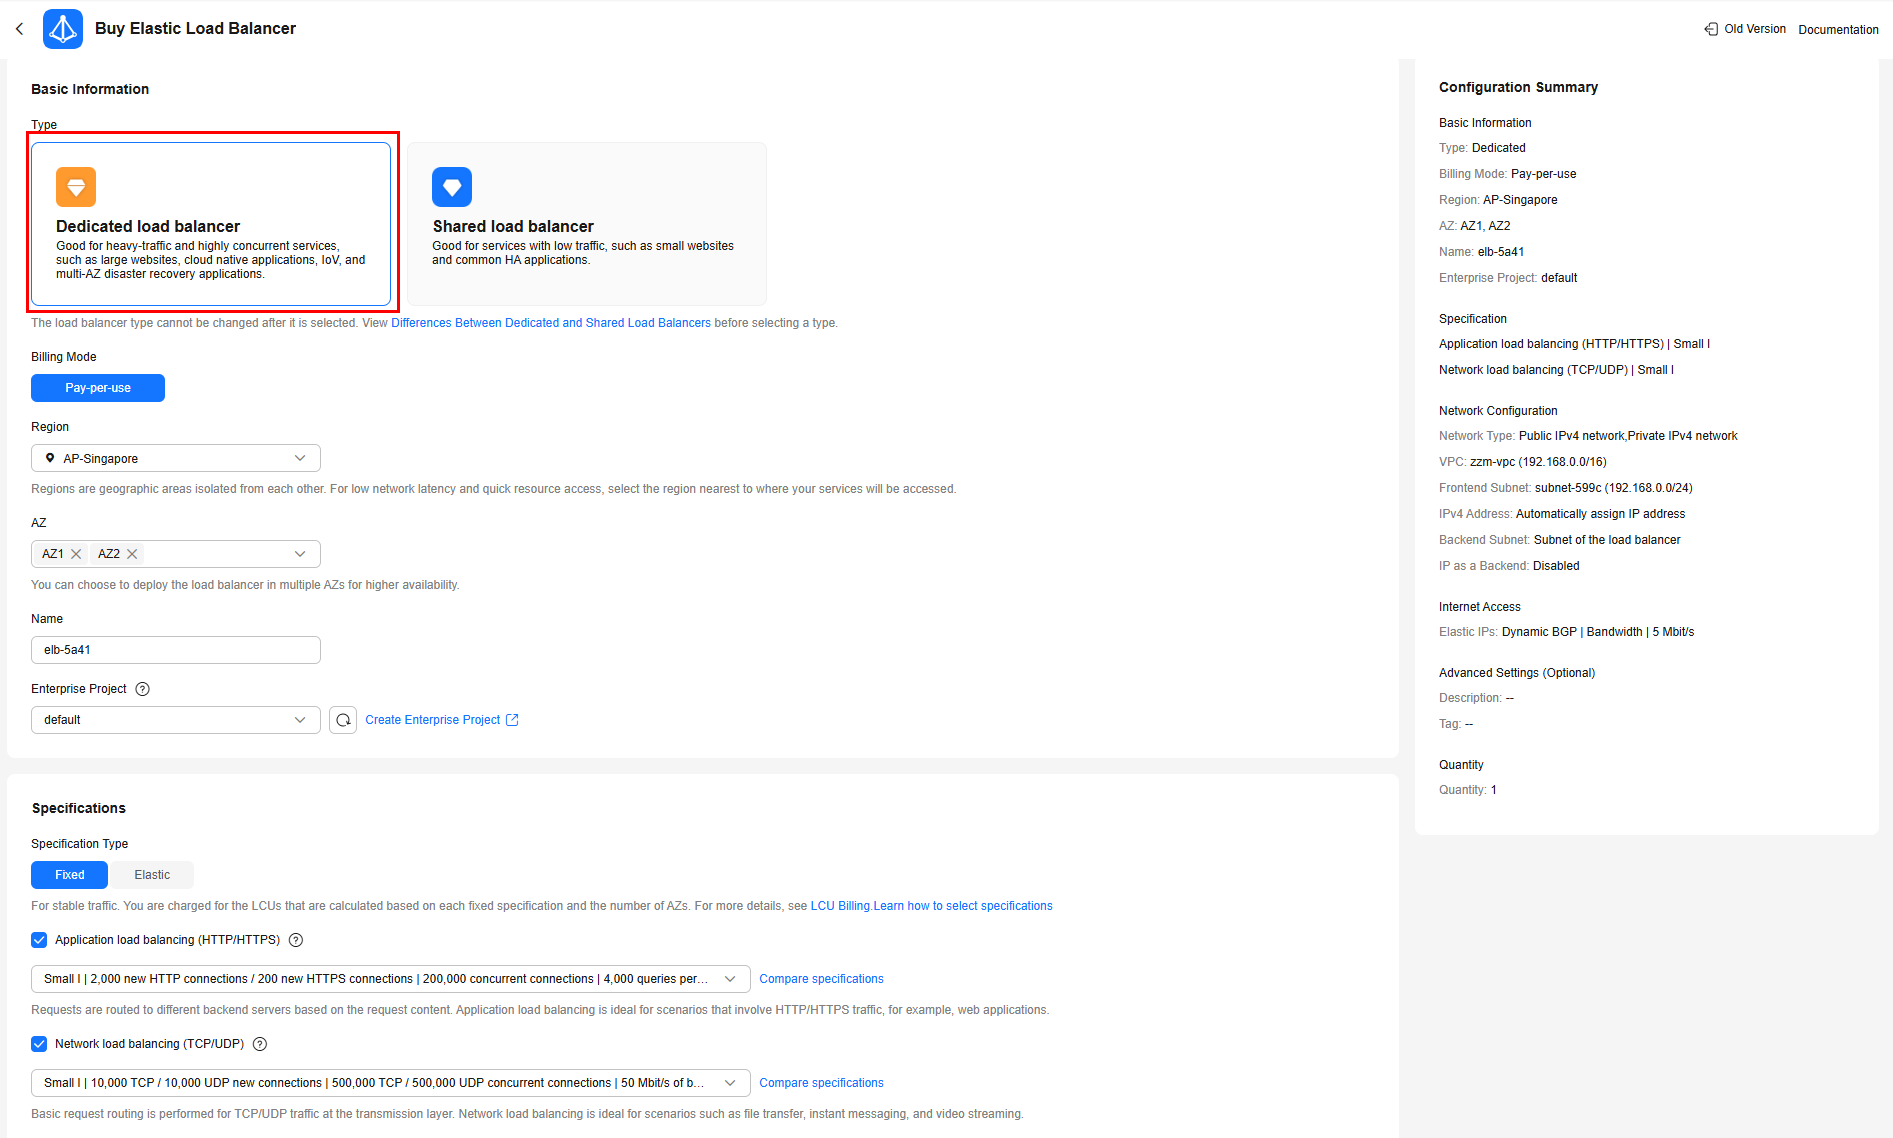This screenshot has width=1893, height=1138.
Task: Select the Dedicated load balancer card
Action: click(x=211, y=224)
